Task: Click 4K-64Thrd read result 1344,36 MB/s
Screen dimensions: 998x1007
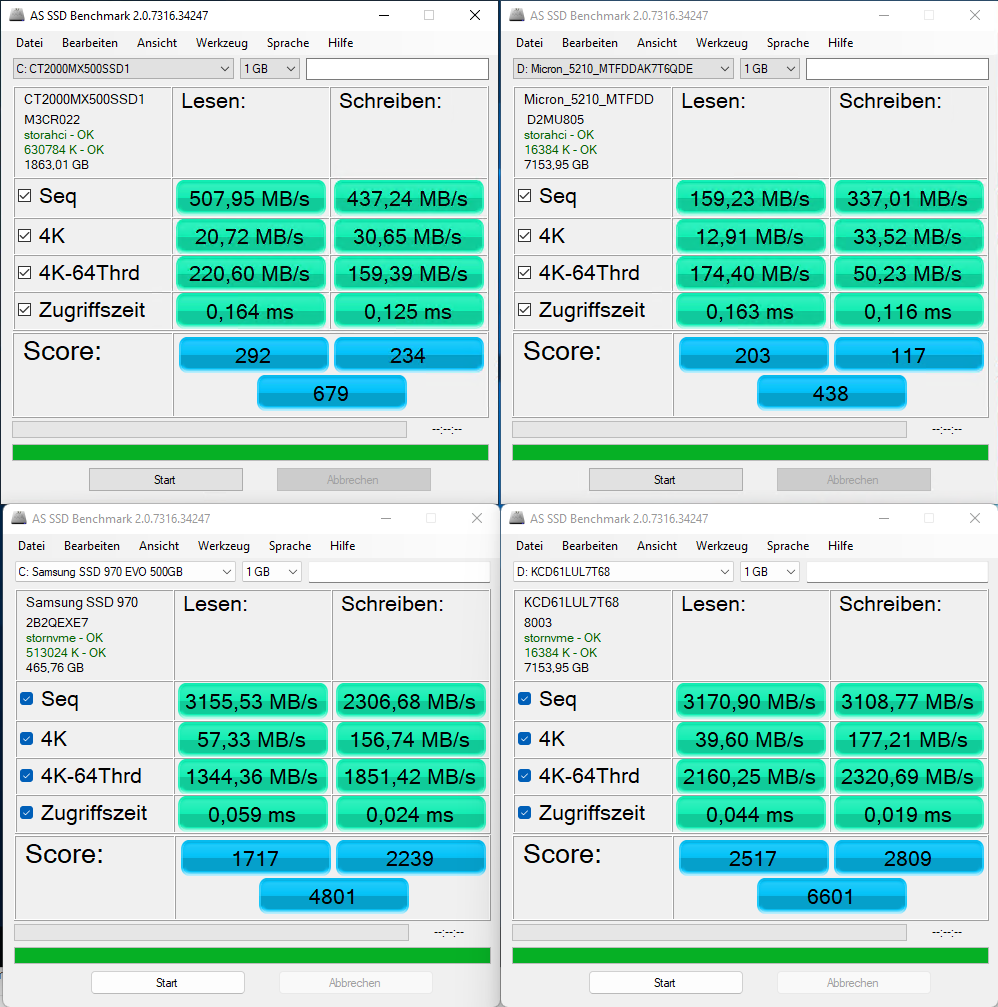Action: (x=252, y=777)
